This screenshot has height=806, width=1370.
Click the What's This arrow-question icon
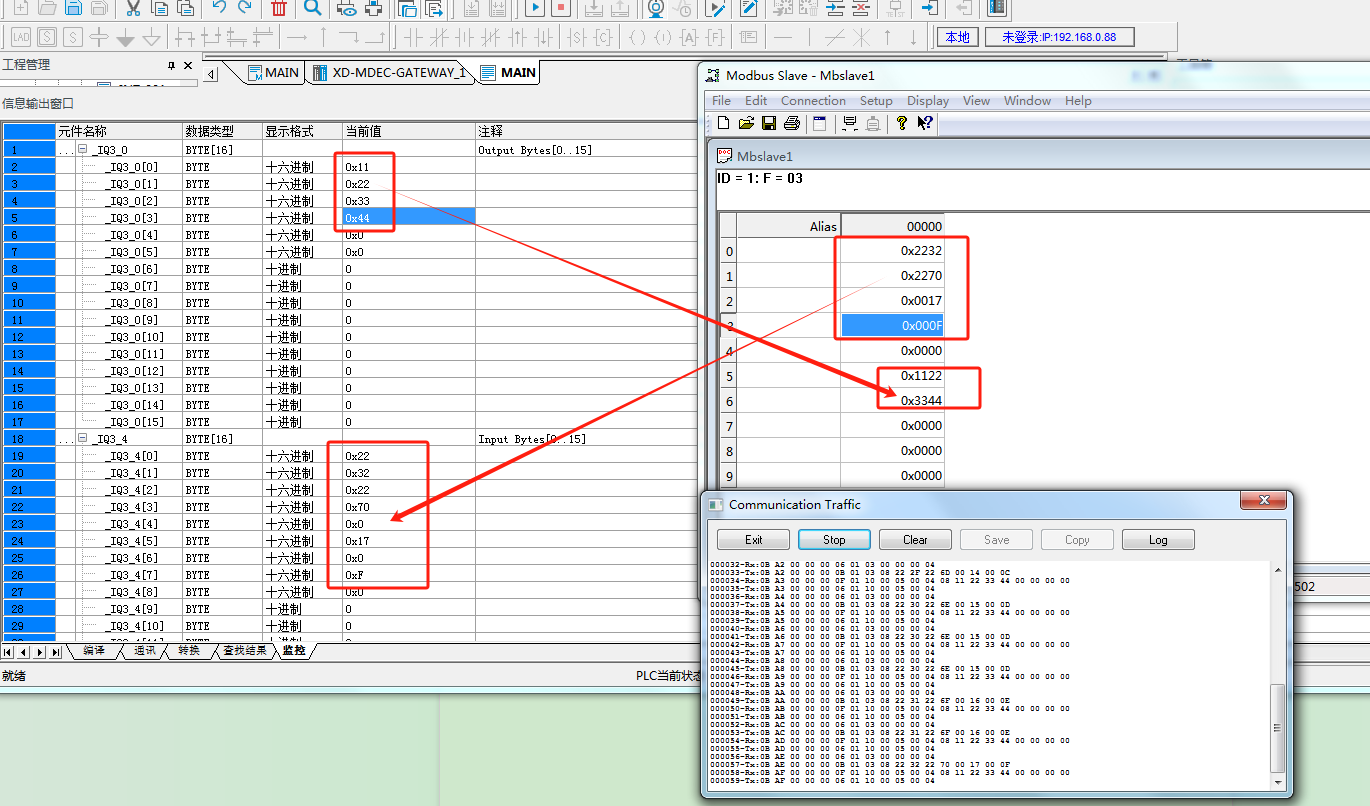click(x=924, y=123)
